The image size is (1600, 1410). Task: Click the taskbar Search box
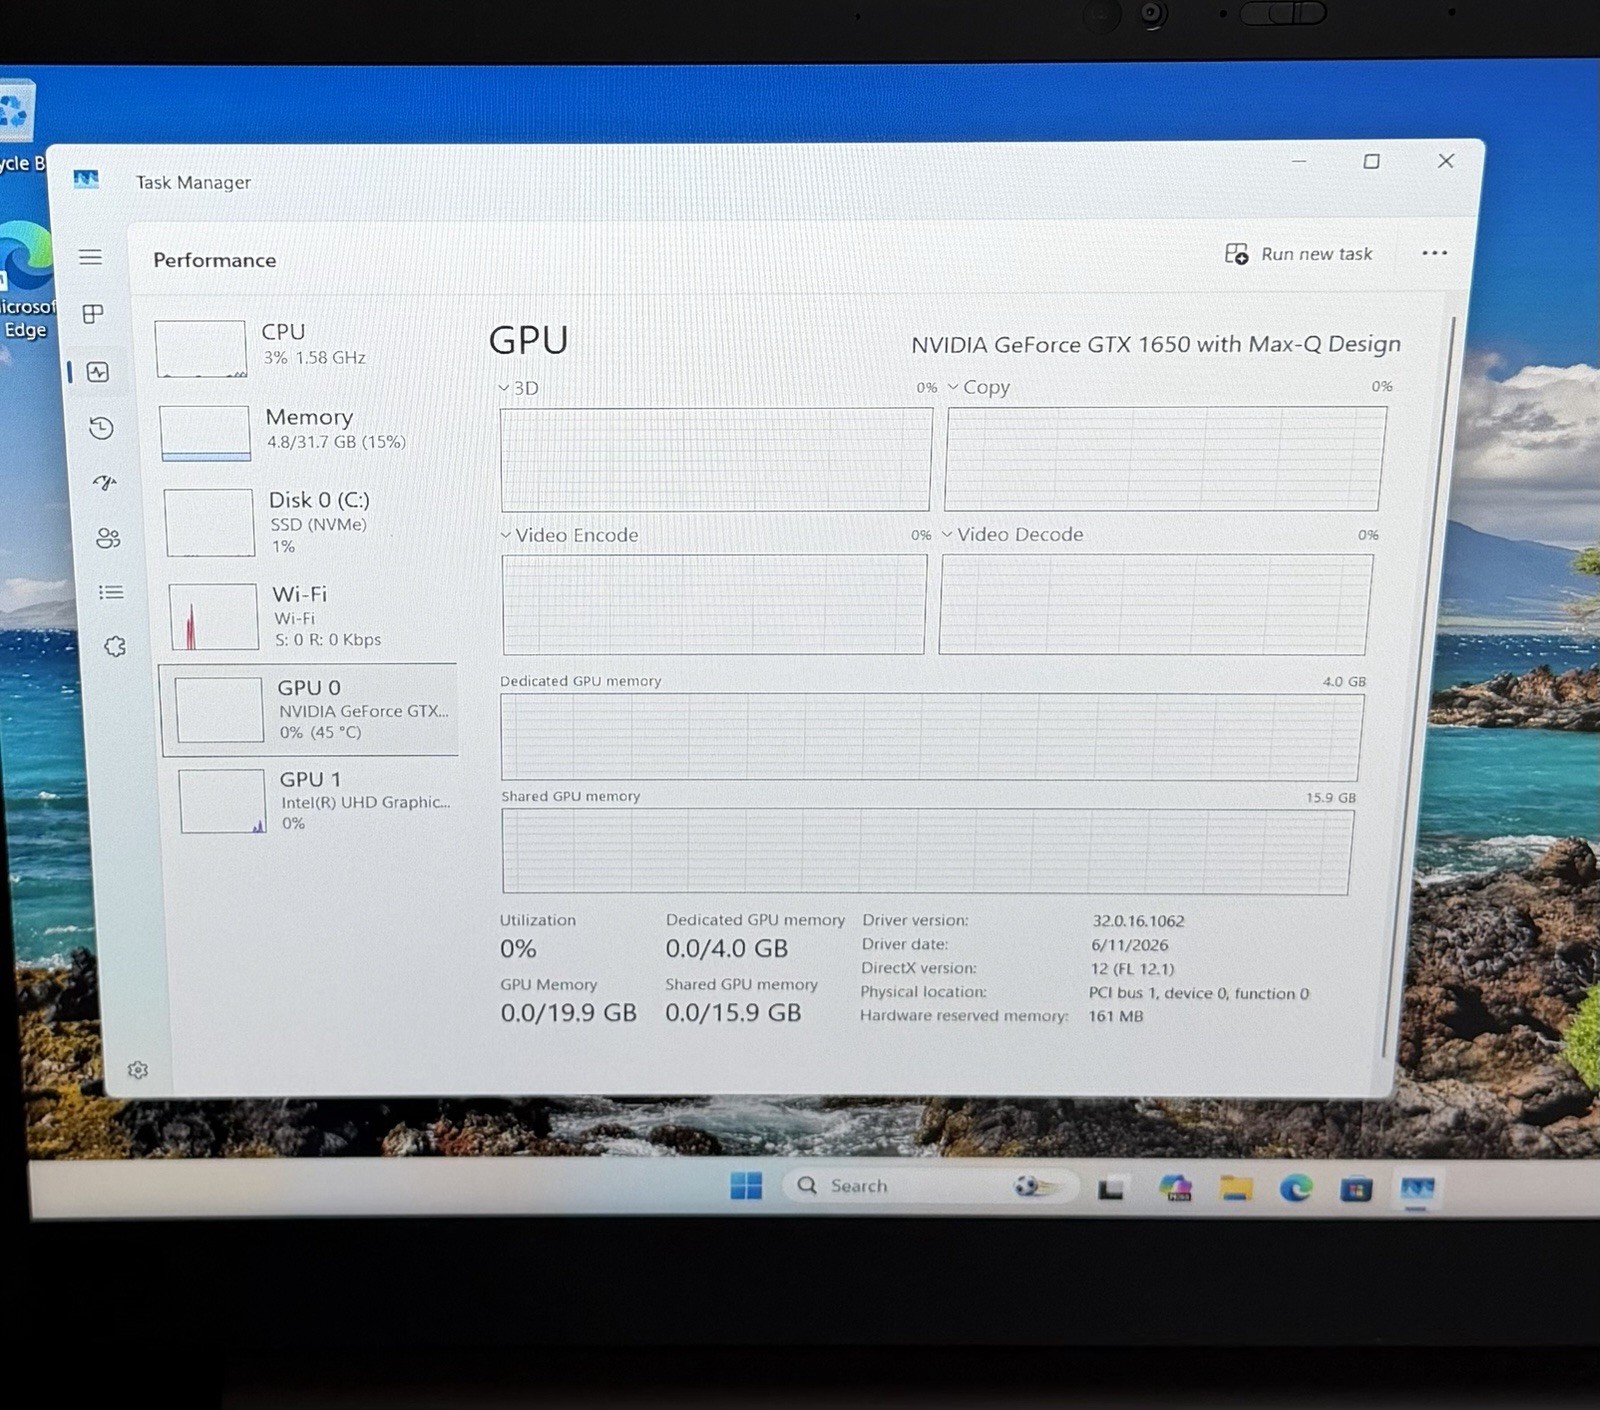point(930,1186)
